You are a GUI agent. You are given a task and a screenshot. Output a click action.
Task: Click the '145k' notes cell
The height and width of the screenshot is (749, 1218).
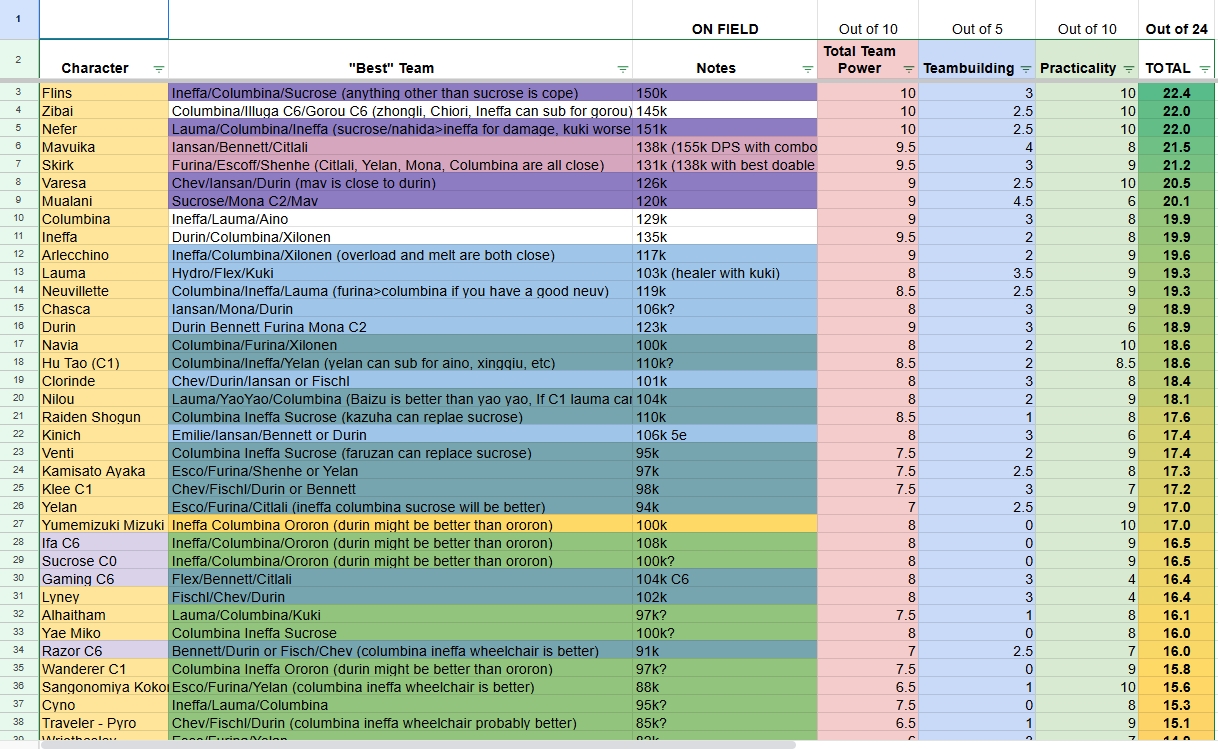click(x=725, y=111)
